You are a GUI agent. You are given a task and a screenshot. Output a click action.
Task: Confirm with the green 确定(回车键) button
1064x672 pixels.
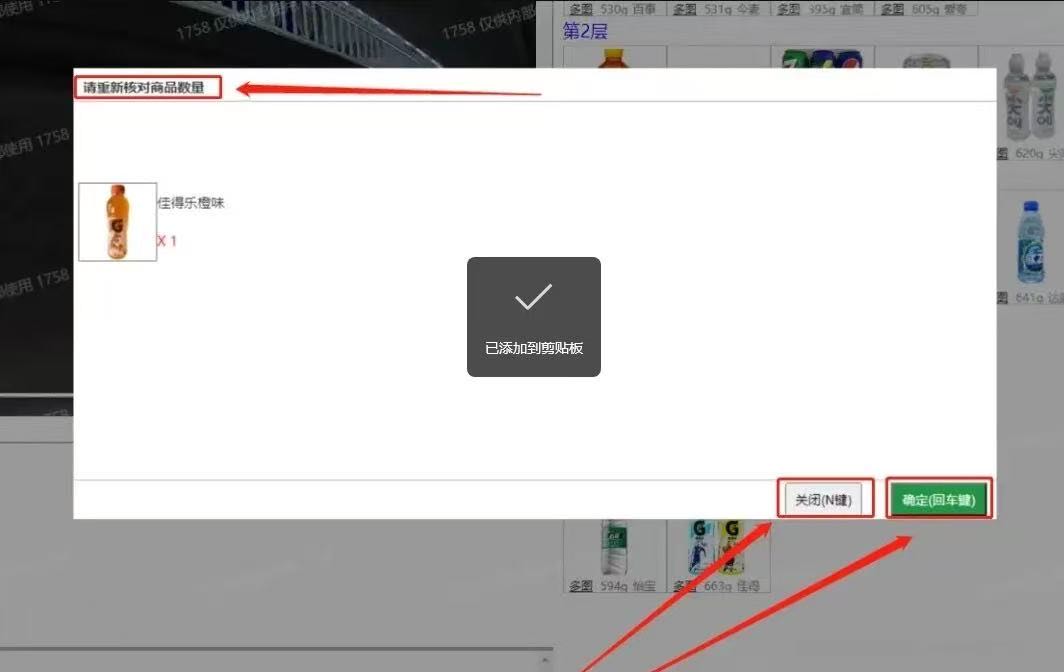938,500
